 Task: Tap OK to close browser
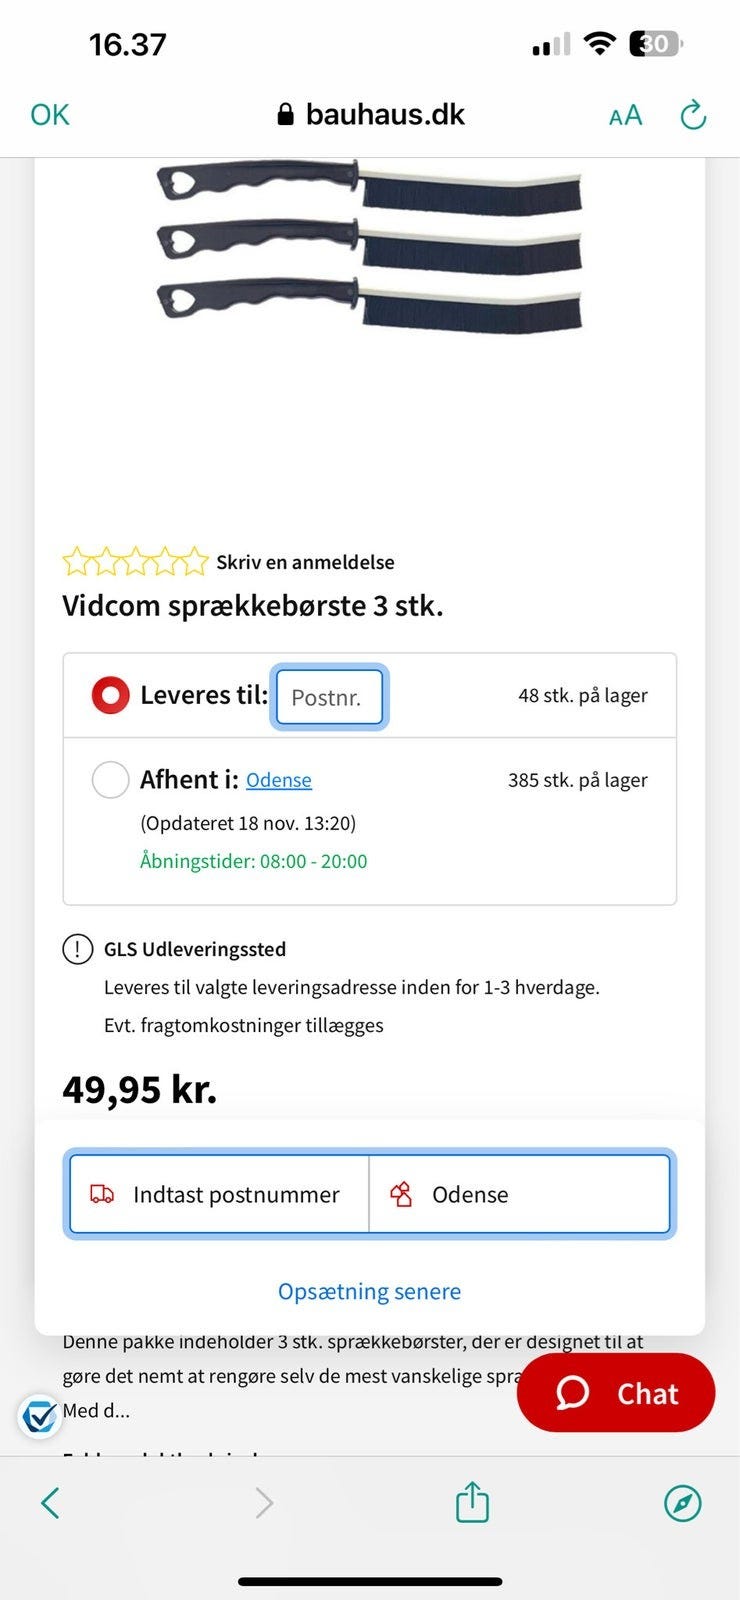[x=50, y=115]
